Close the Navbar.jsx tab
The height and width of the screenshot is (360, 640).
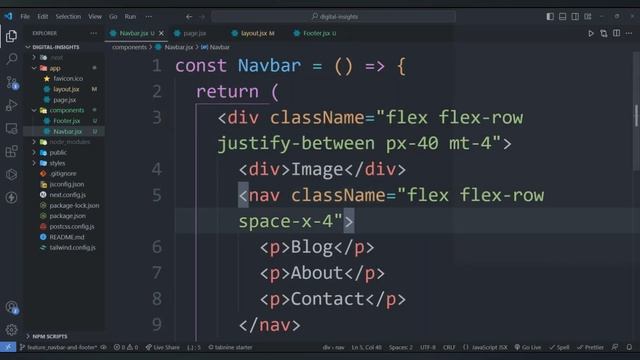[x=161, y=33]
